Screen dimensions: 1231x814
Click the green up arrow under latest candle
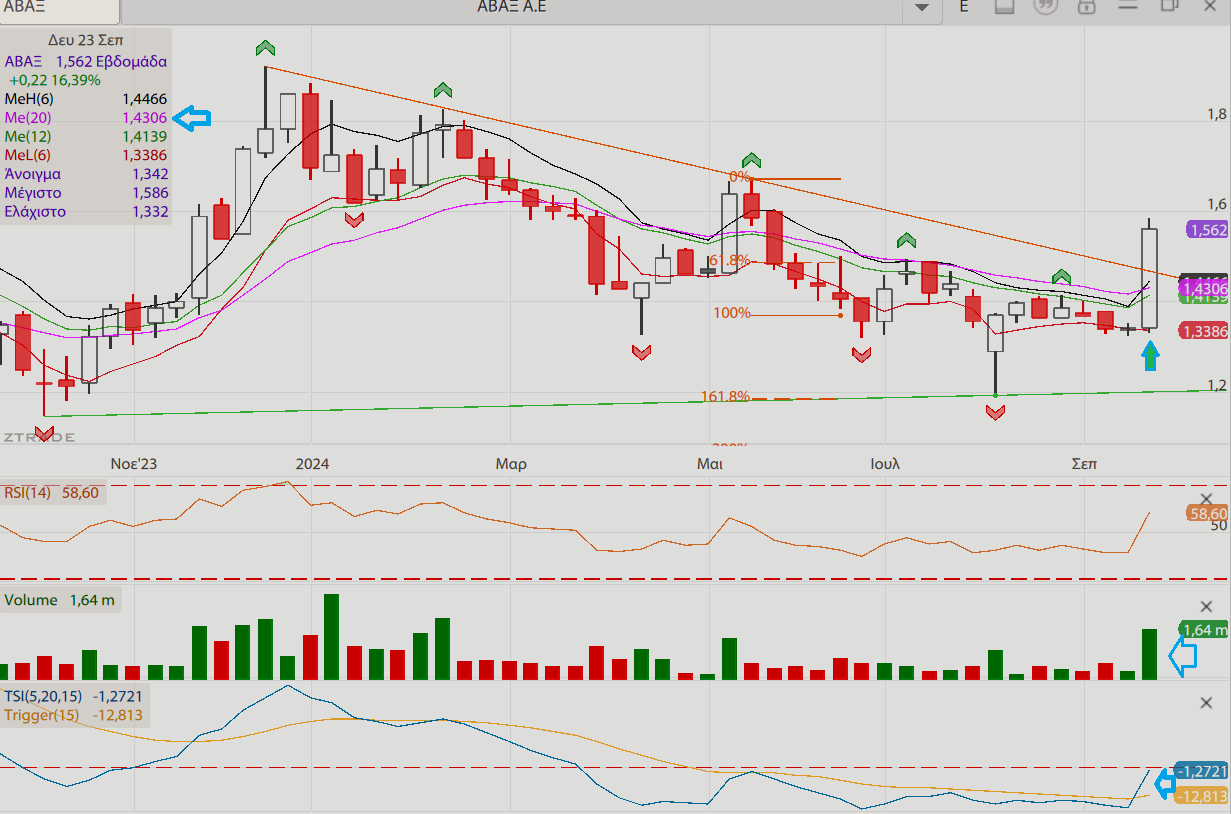click(1150, 355)
